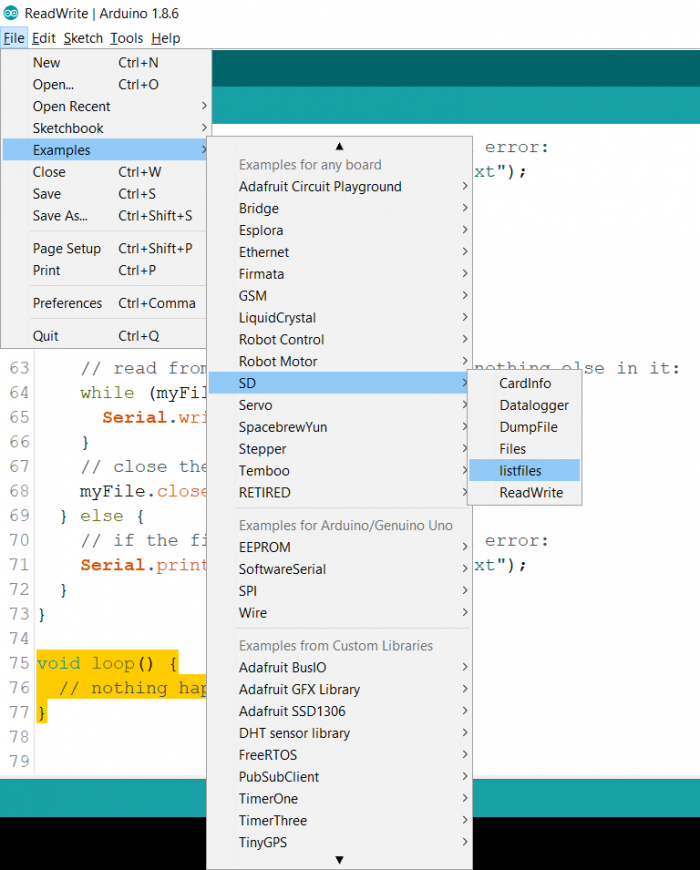Expand the Robot Control examples submenu
This screenshot has height=870, width=700.
click(x=339, y=340)
